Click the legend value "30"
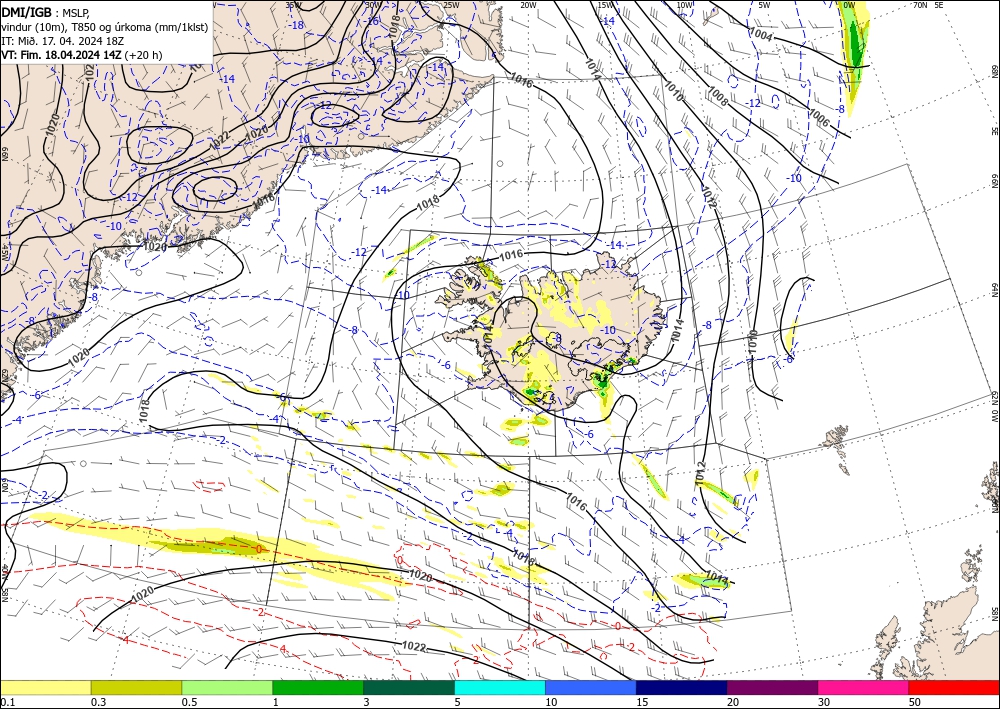 (x=824, y=702)
